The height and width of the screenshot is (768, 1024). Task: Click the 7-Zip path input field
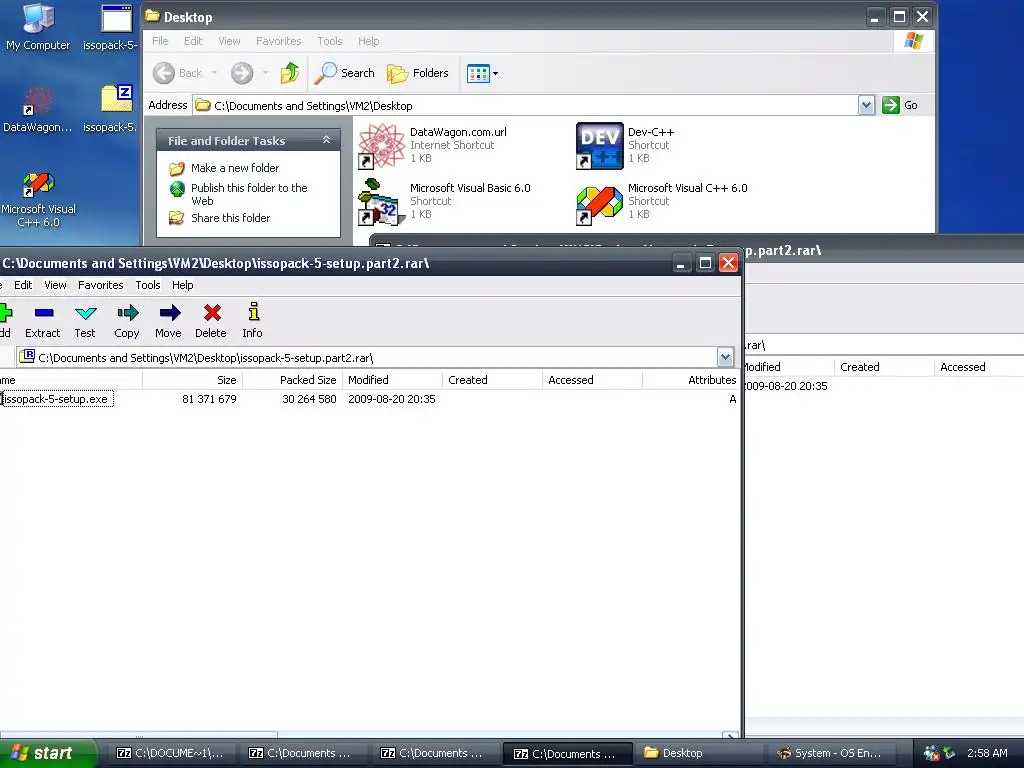[x=366, y=357]
